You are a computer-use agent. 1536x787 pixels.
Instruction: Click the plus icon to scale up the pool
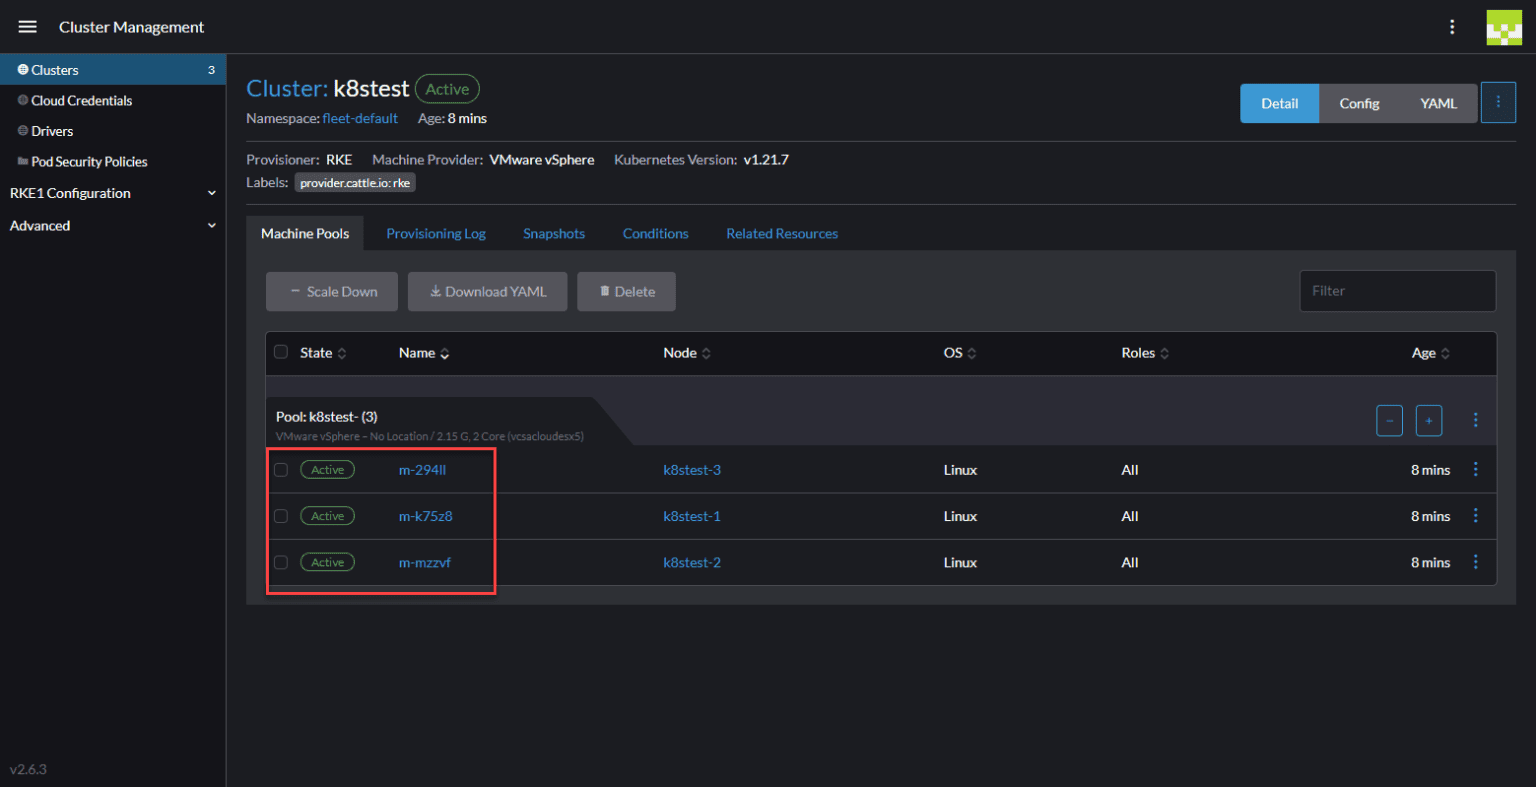coord(1428,420)
